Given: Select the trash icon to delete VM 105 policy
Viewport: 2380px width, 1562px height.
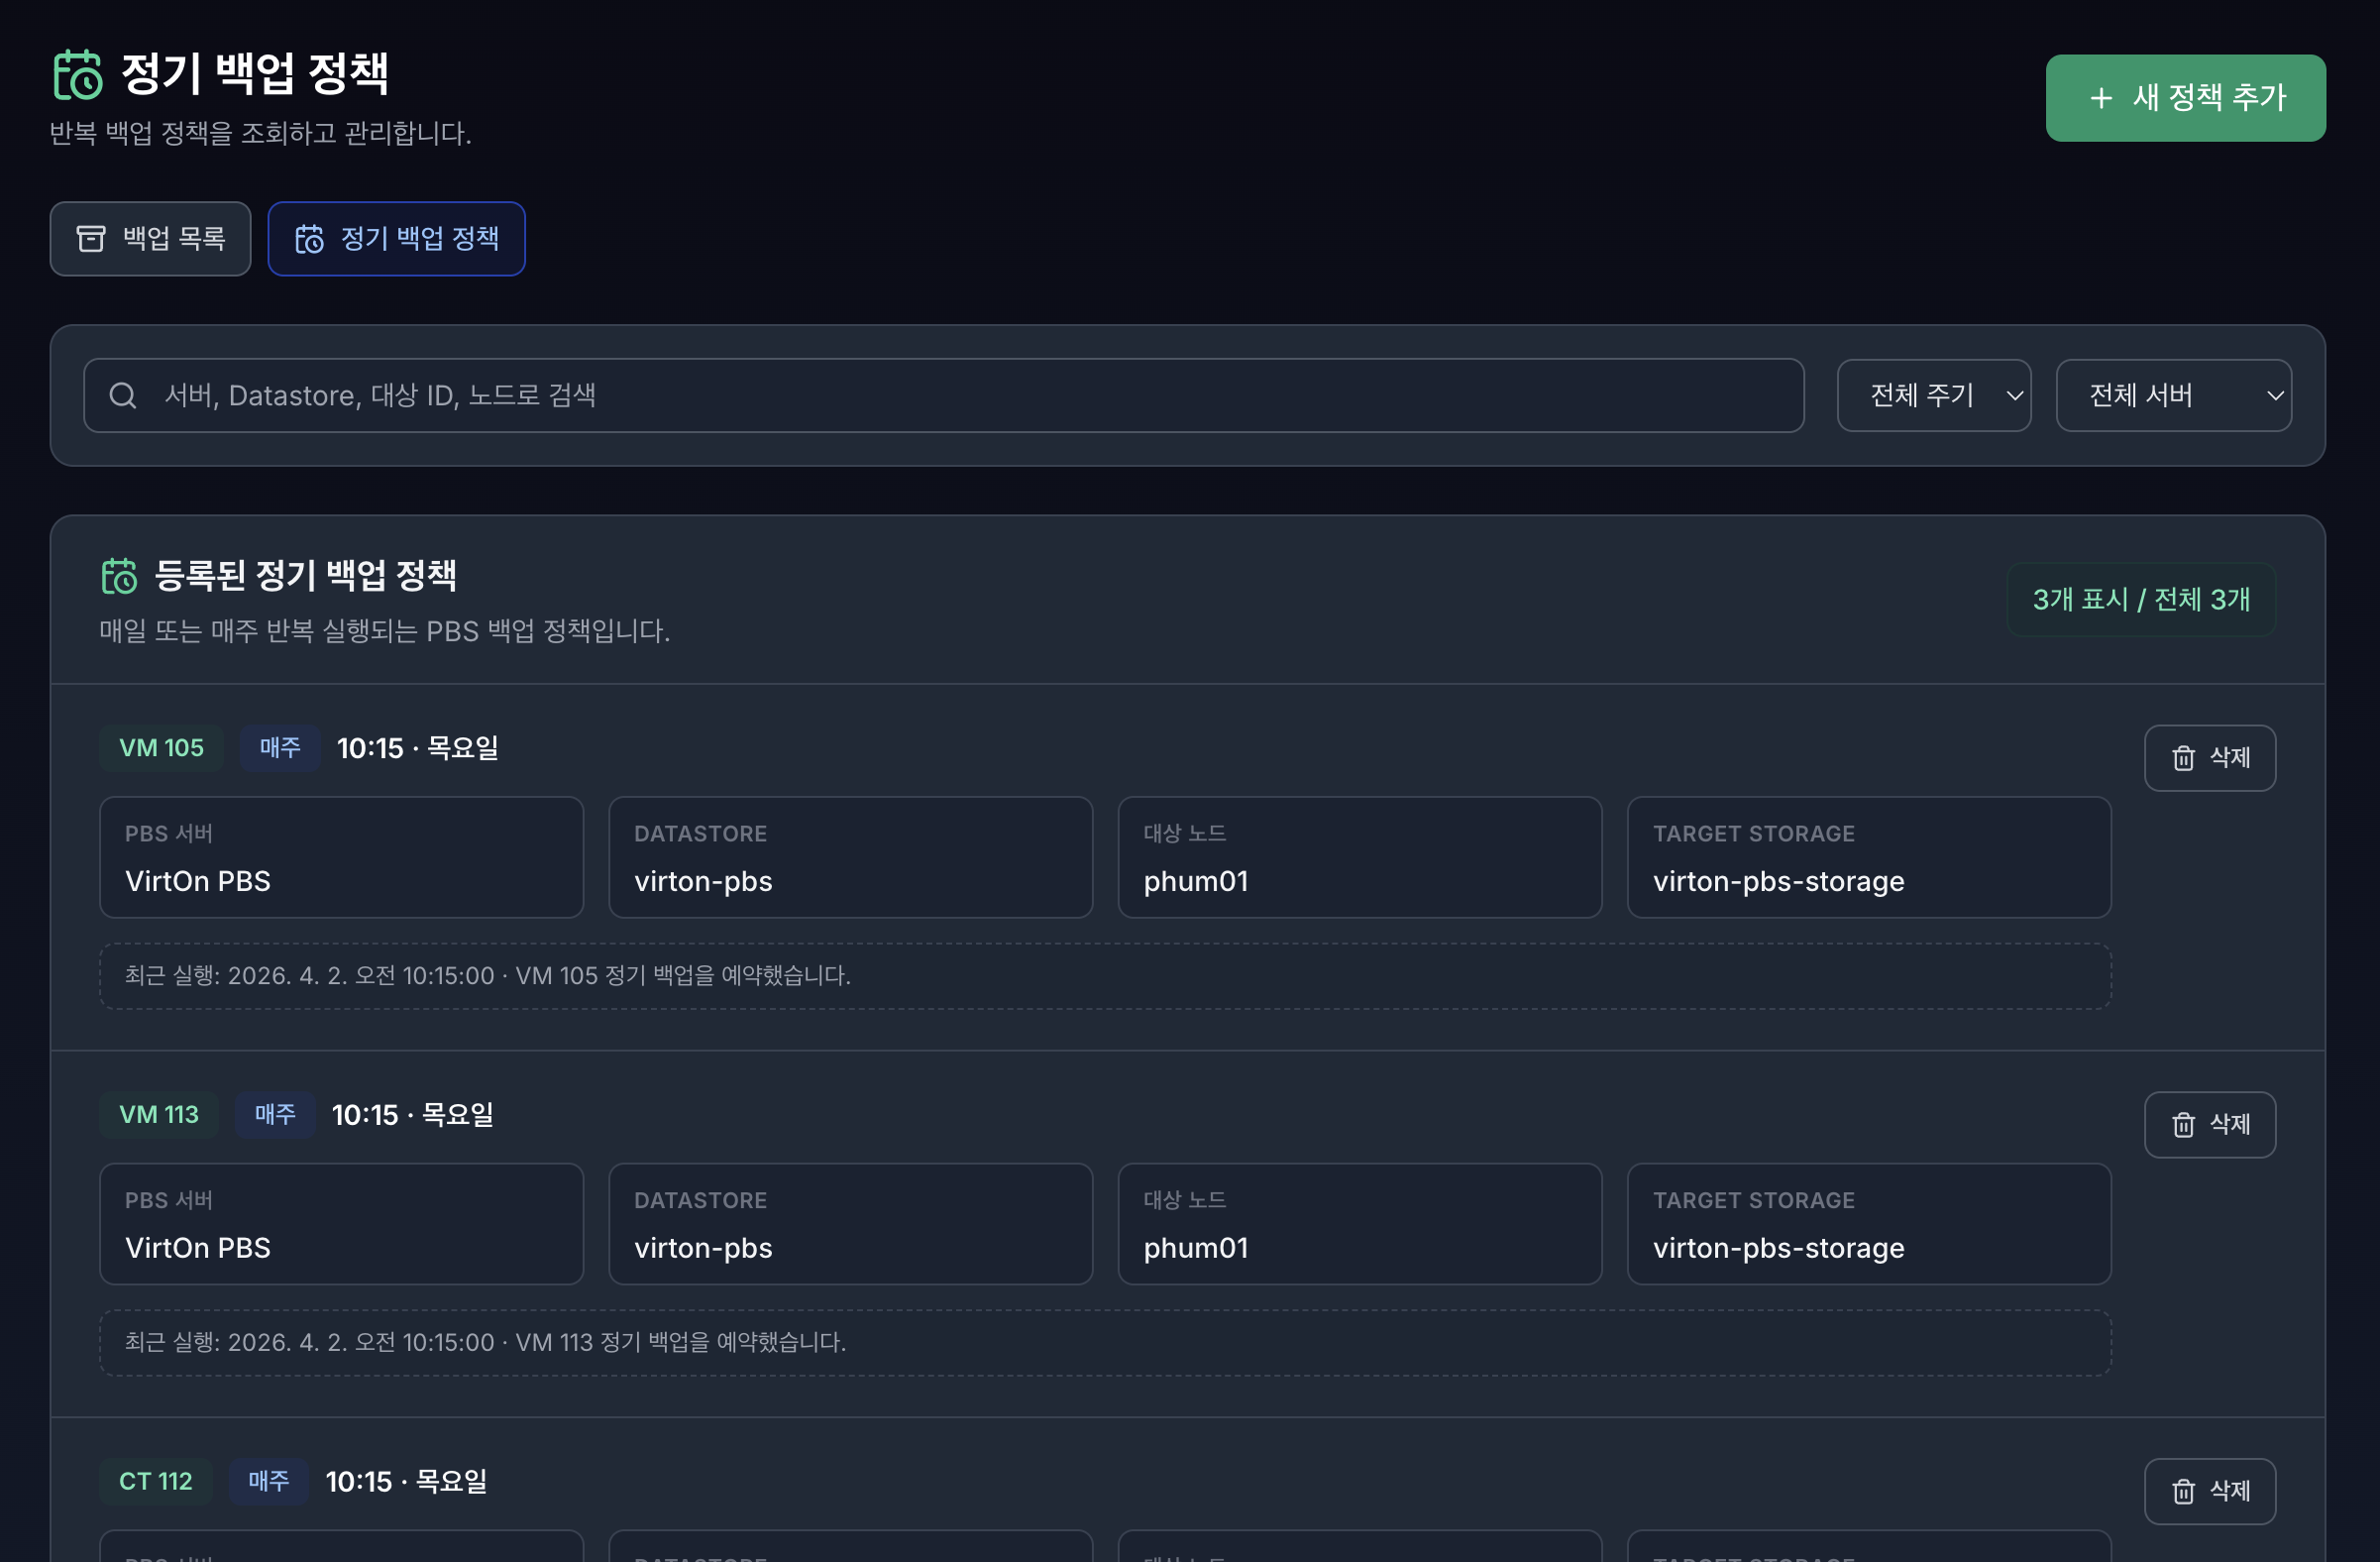Looking at the screenshot, I should click(2183, 757).
